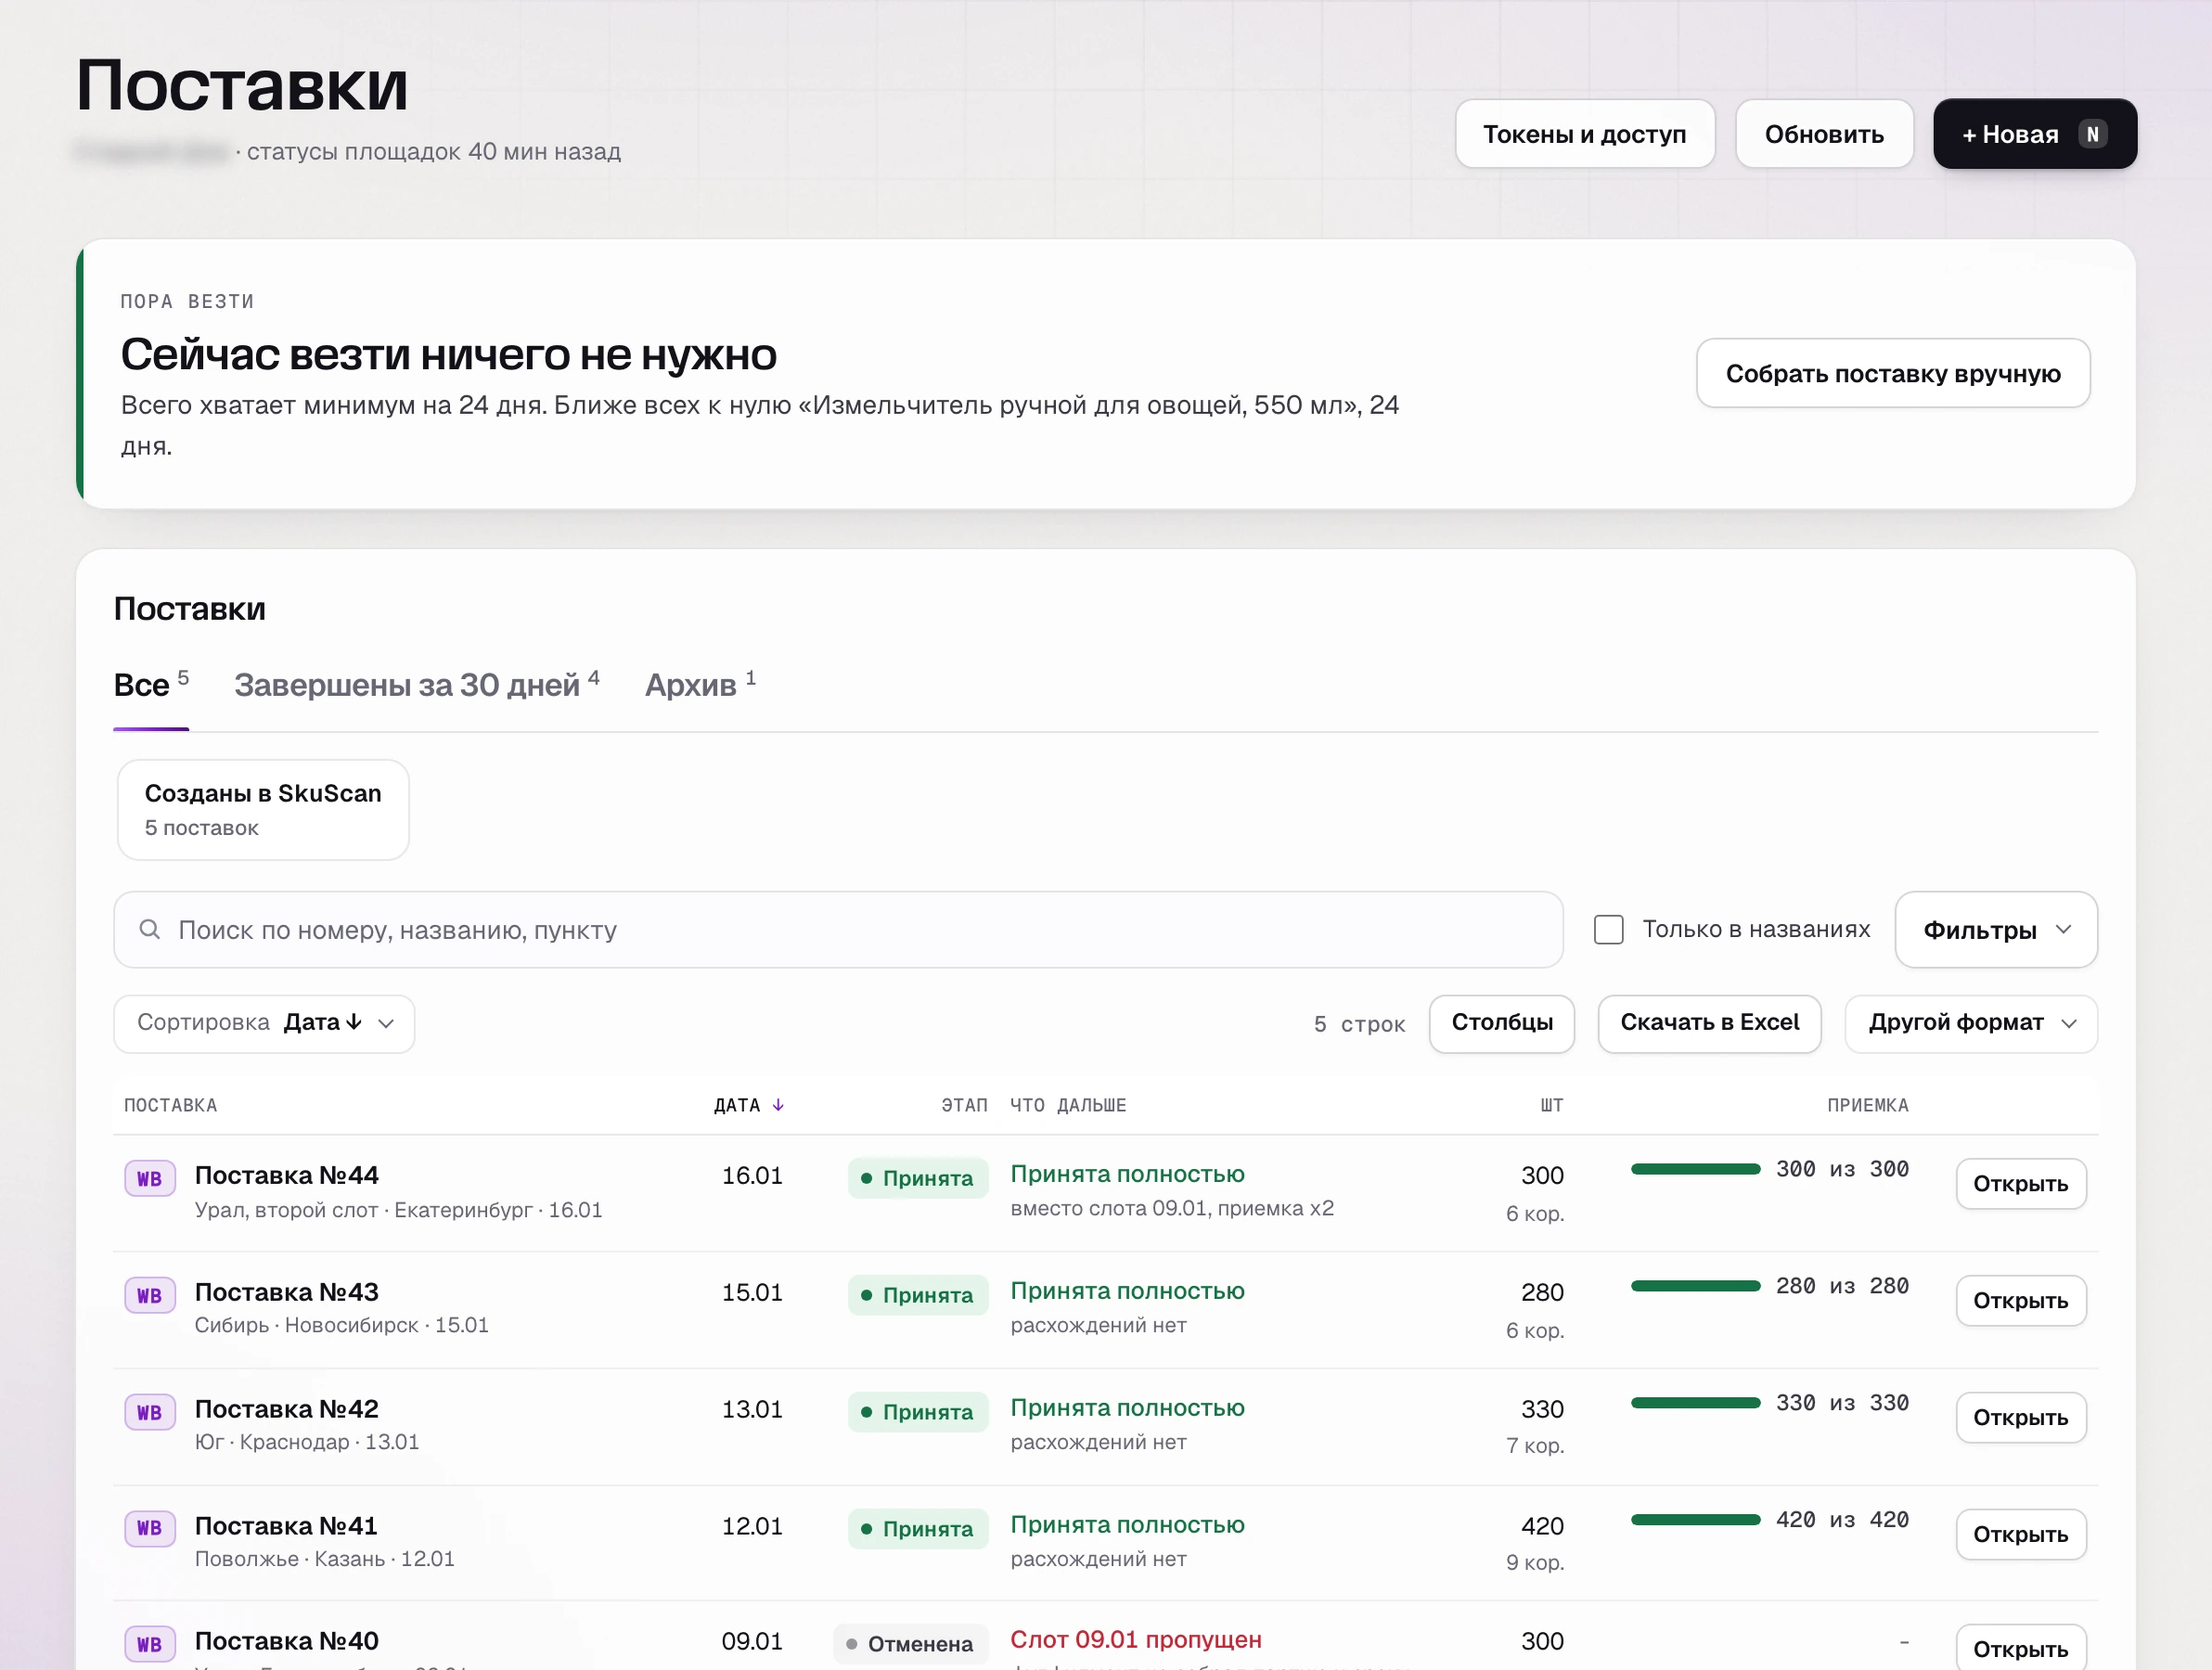Viewport: 2212px width, 1670px height.
Task: Click Токены и доступ button
Action: click(x=1584, y=134)
